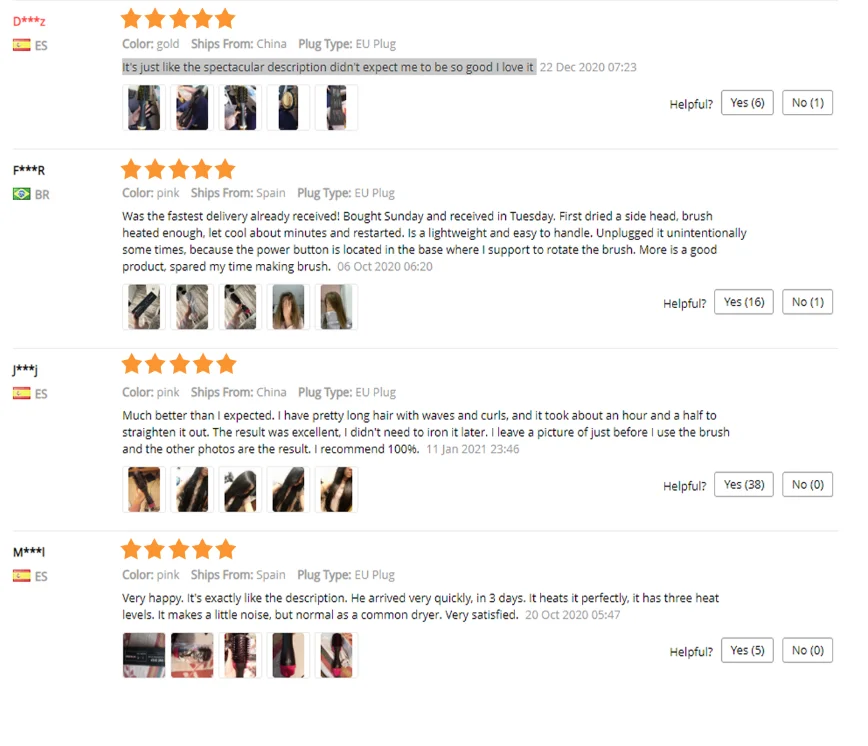Vote Yes (6) on D***z's review
868x746 pixels.
(747, 103)
